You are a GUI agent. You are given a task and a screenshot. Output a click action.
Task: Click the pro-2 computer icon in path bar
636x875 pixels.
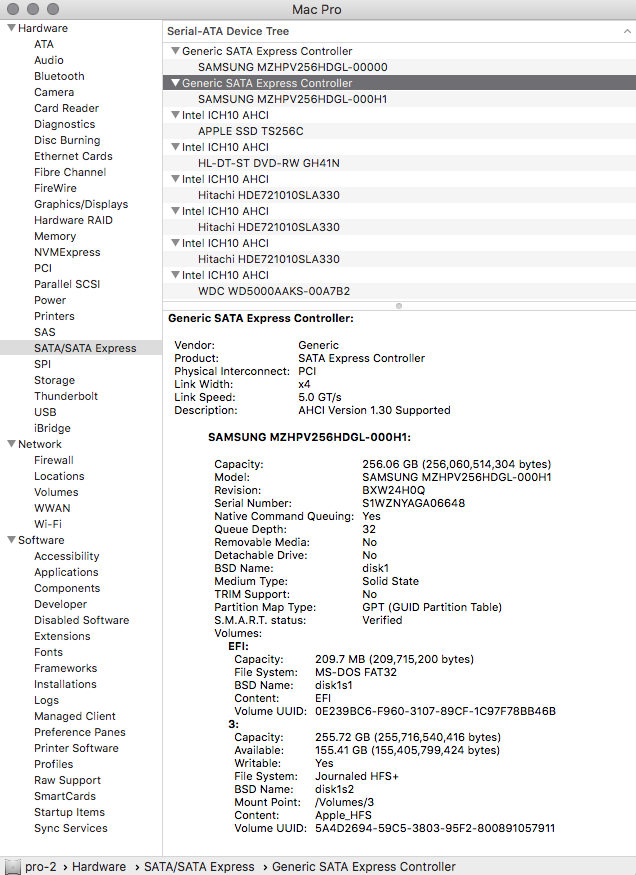pos(13,867)
